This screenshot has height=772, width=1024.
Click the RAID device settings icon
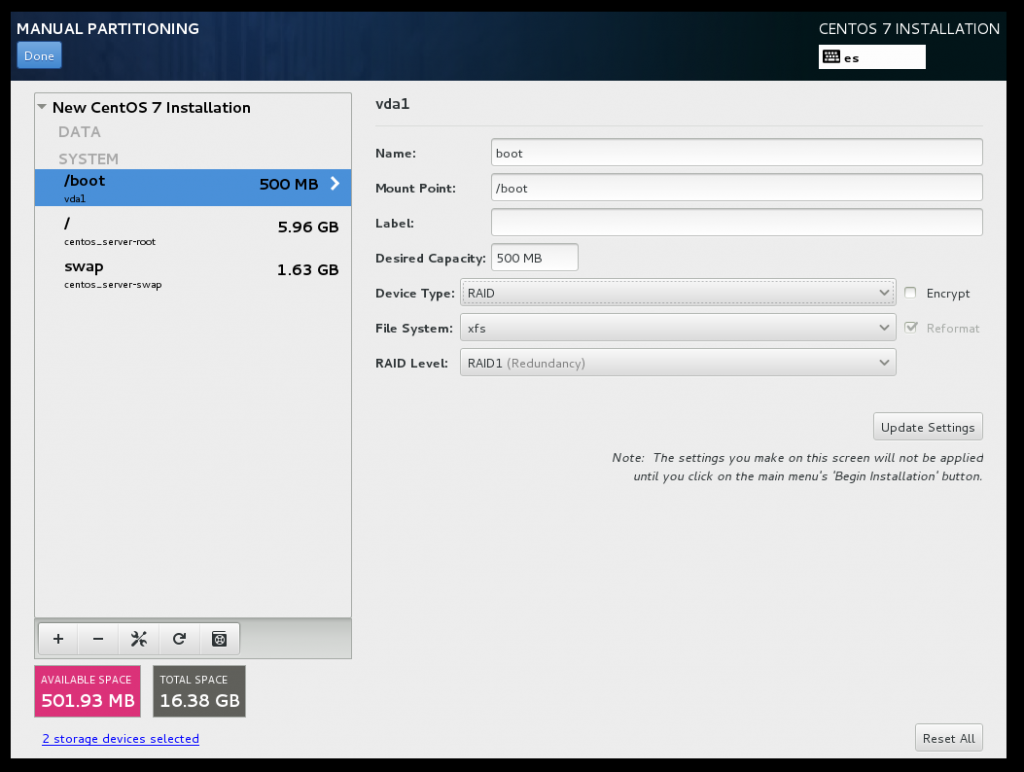[218, 638]
